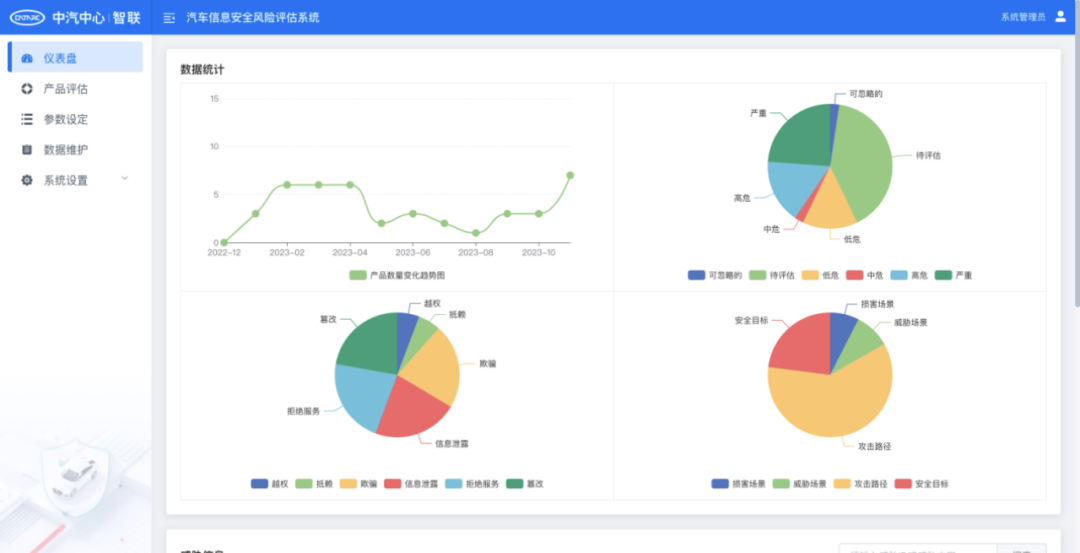This screenshot has width=1080, height=553.
Task: Toggle 抵赖 legend entry
Action: (x=314, y=484)
